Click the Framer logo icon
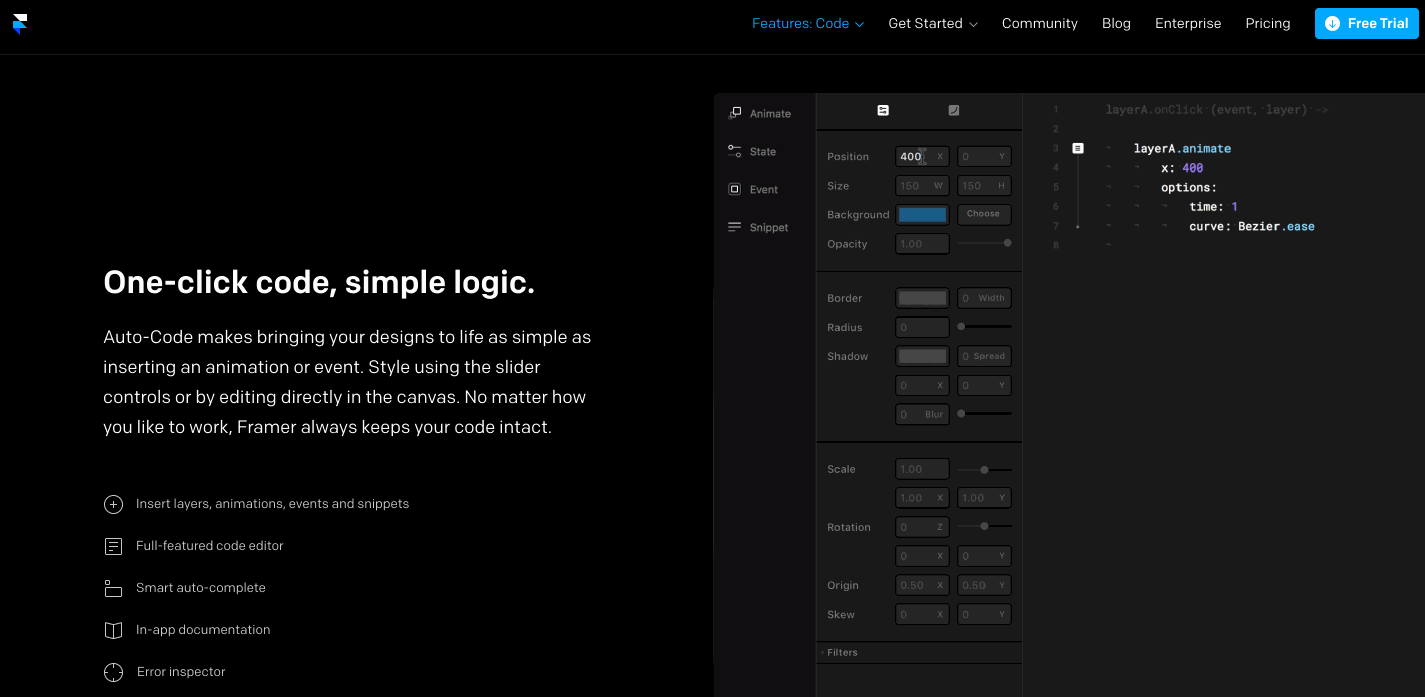 [20, 23]
